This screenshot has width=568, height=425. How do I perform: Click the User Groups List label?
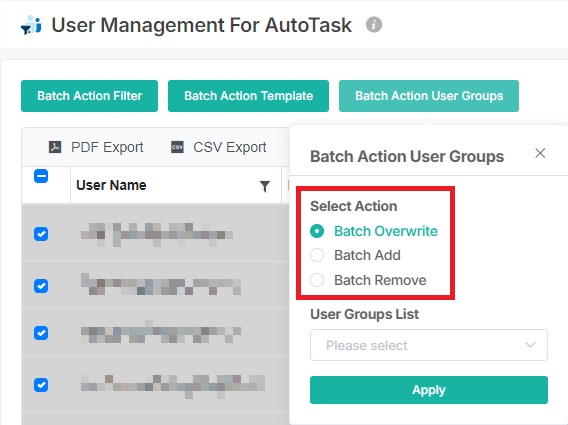point(364,314)
